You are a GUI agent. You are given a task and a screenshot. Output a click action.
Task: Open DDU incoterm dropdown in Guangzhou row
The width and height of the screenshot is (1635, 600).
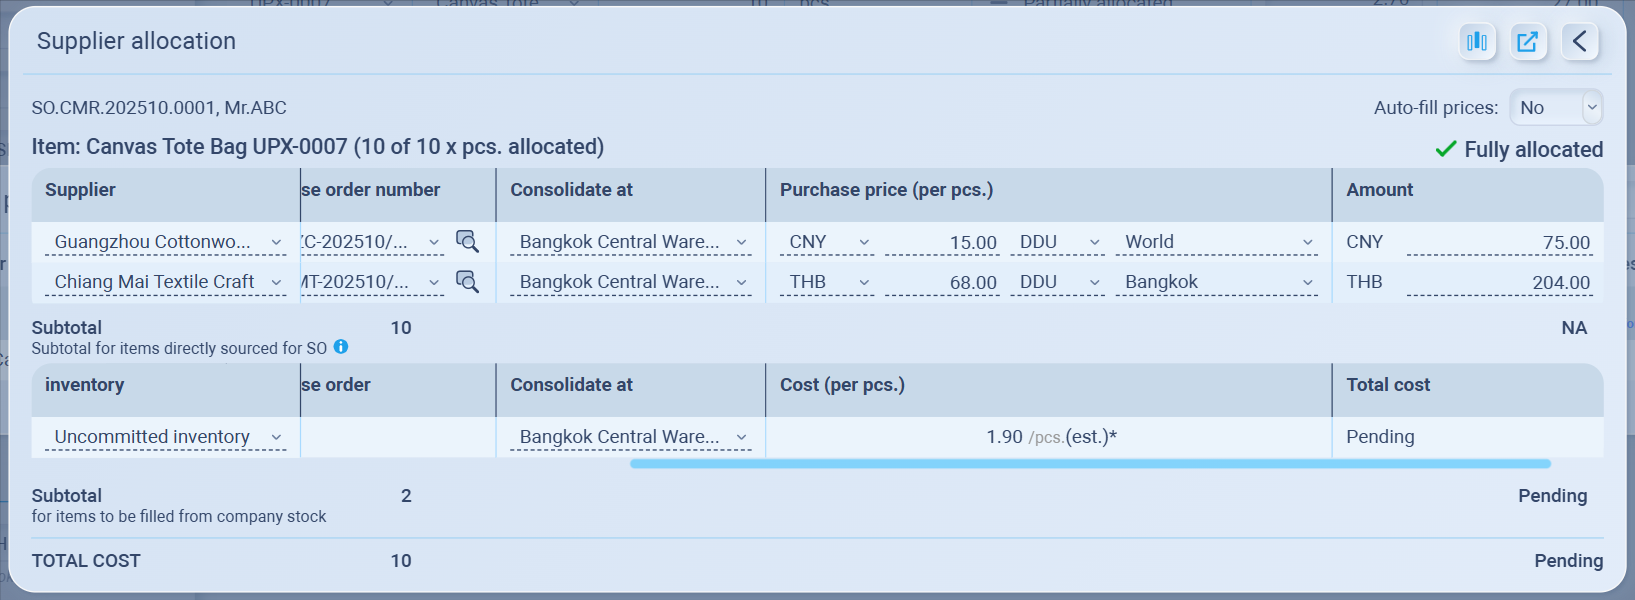click(1059, 242)
